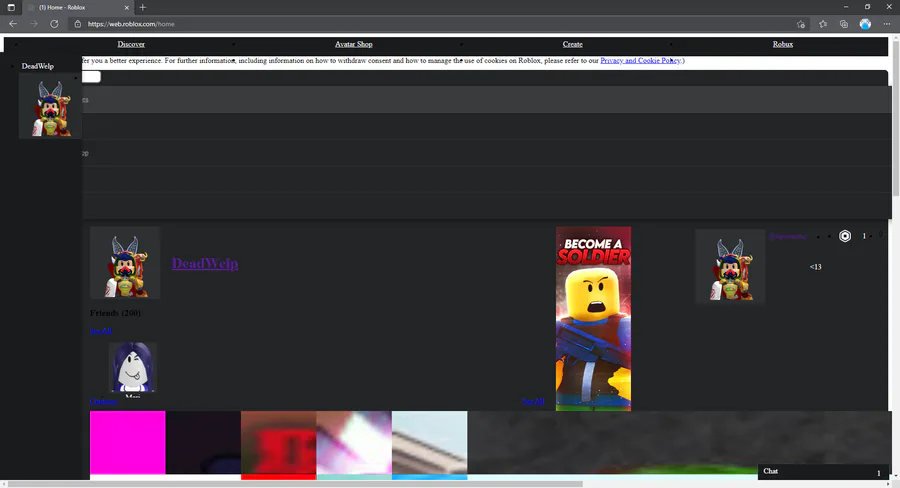Reload the Roblox page
This screenshot has height=488, width=900.
point(54,24)
